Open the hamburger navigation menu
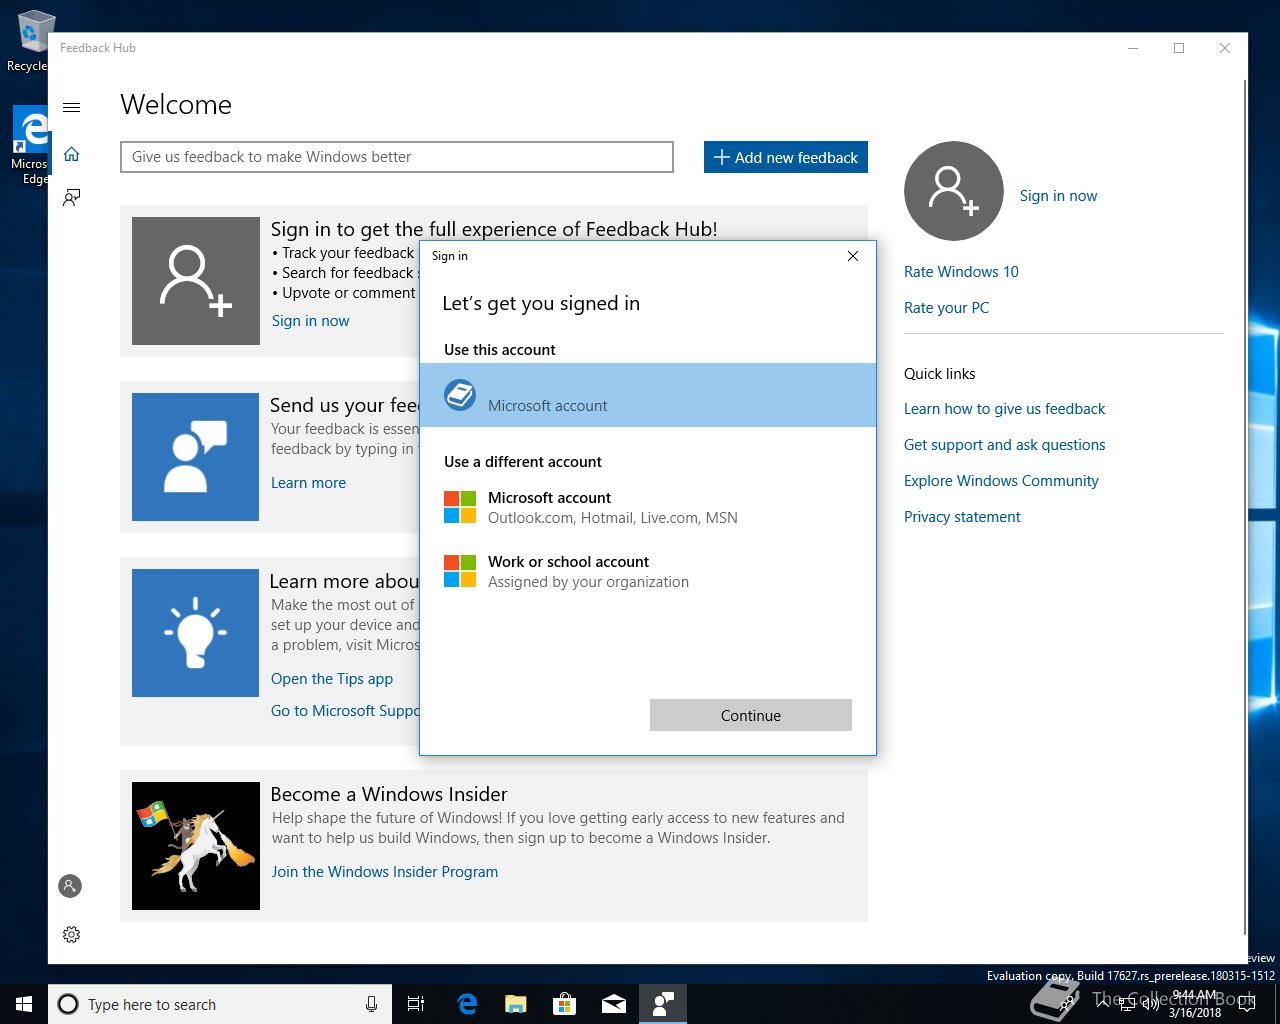 pos(71,108)
